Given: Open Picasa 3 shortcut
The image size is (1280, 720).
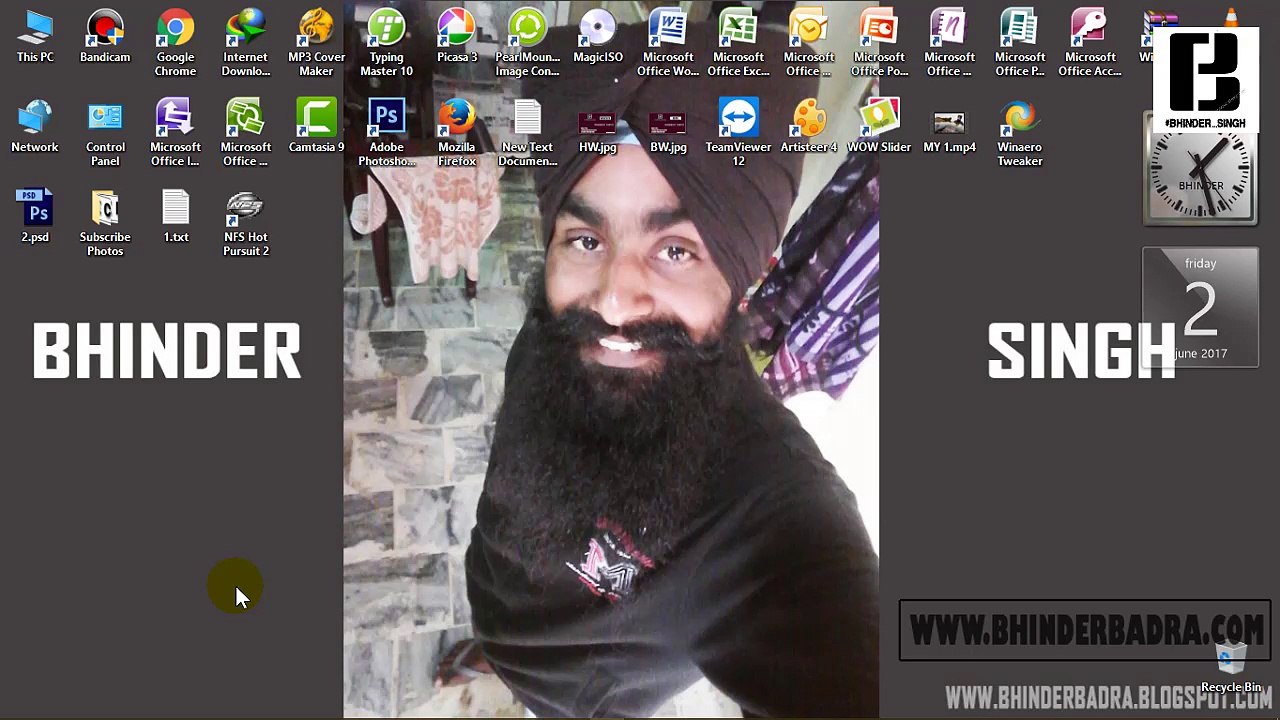Looking at the screenshot, I should pos(457,37).
